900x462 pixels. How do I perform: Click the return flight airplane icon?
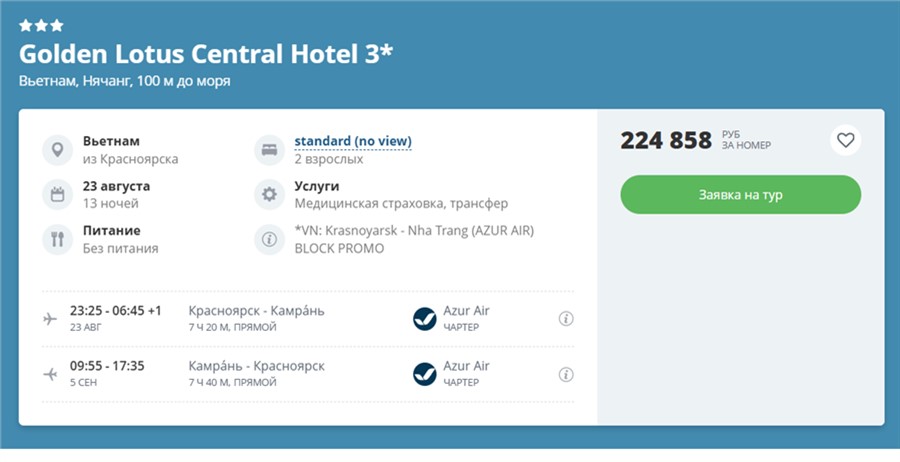pyautogui.click(x=51, y=374)
